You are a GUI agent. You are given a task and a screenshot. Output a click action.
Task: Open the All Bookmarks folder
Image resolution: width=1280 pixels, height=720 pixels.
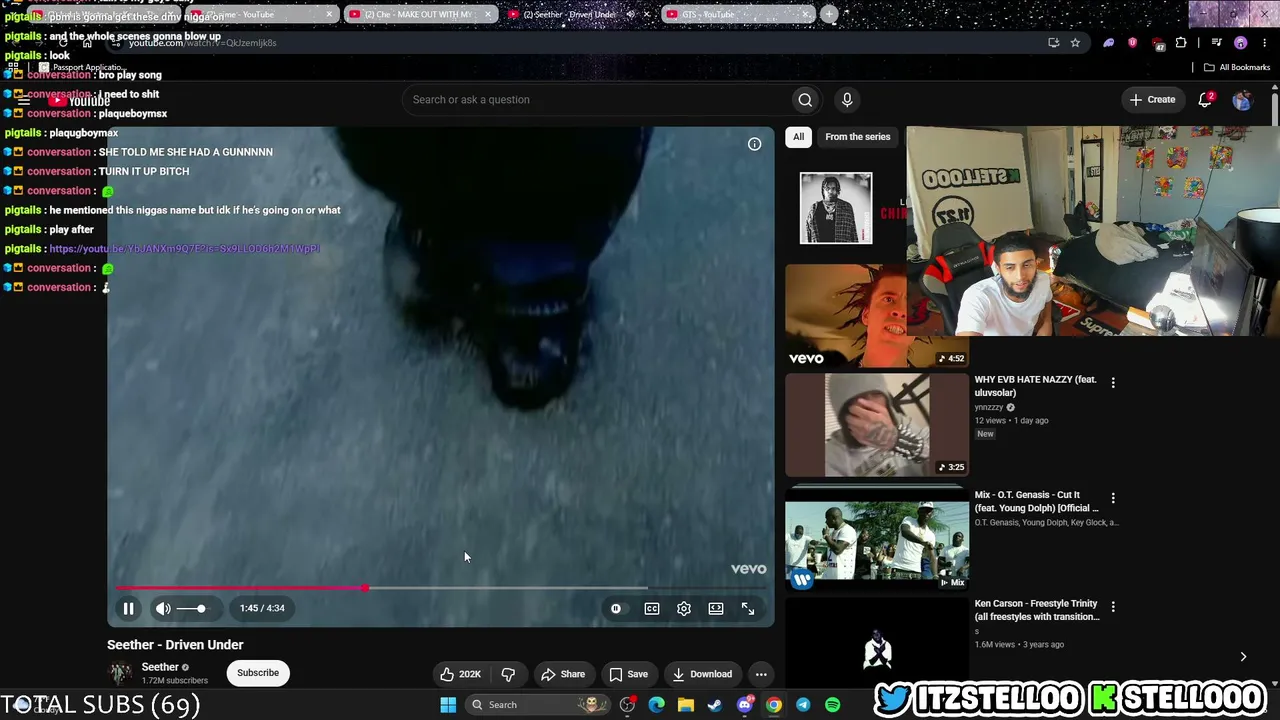coord(1237,68)
